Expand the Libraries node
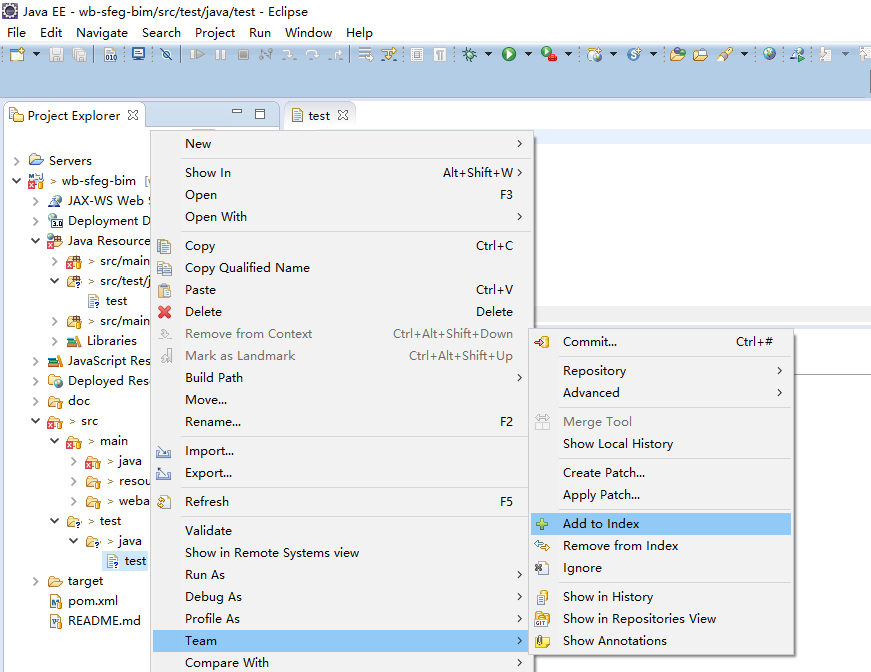Image resolution: width=871 pixels, height=672 pixels. click(54, 341)
